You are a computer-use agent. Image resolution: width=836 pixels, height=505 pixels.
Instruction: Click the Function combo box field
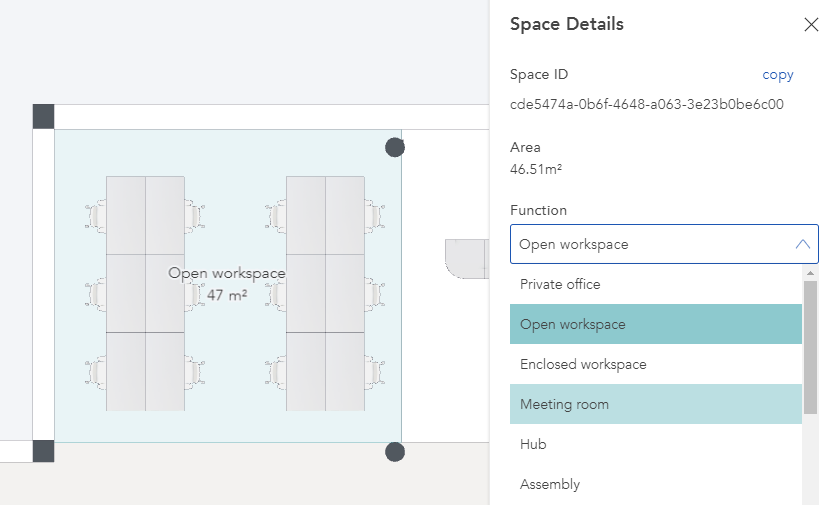664,244
